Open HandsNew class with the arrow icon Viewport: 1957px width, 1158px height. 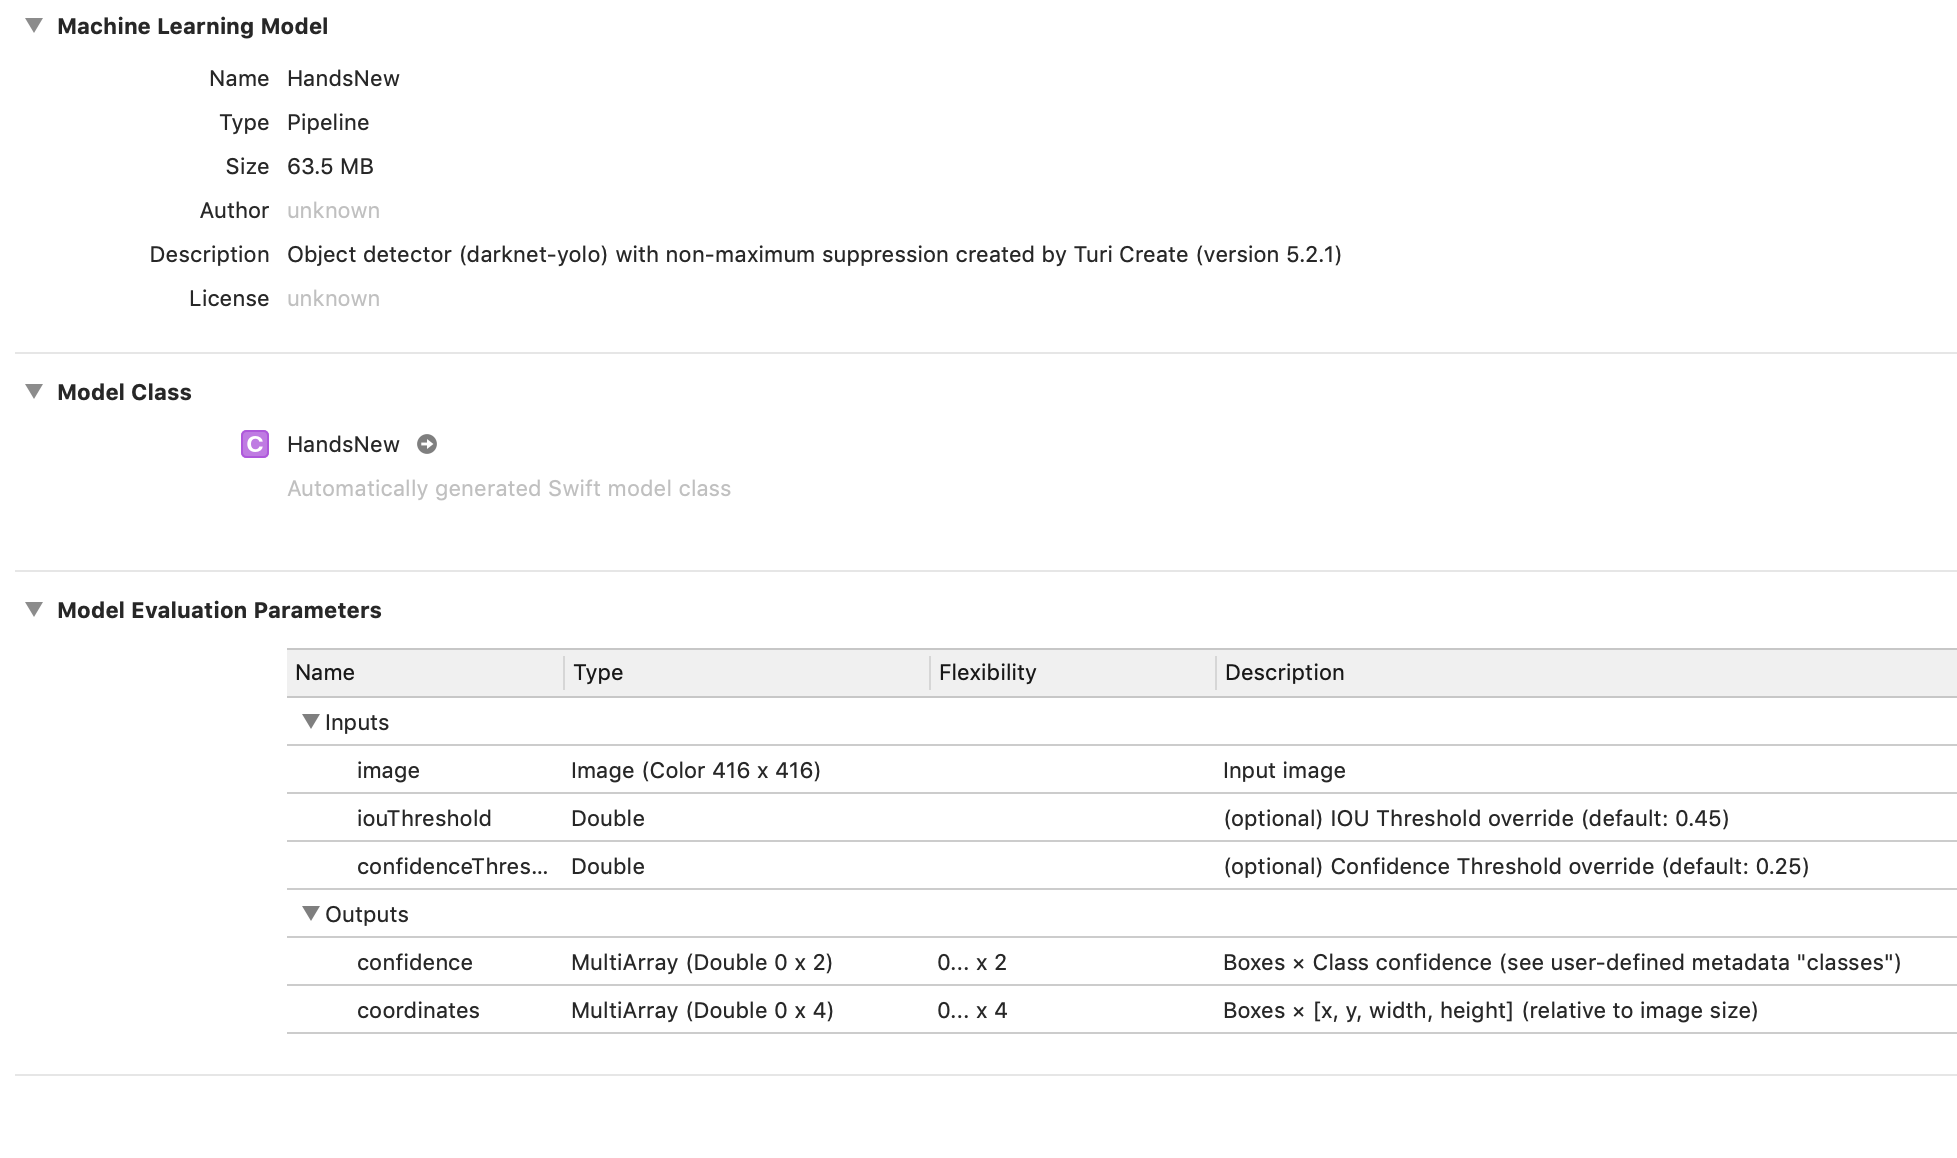(x=427, y=444)
